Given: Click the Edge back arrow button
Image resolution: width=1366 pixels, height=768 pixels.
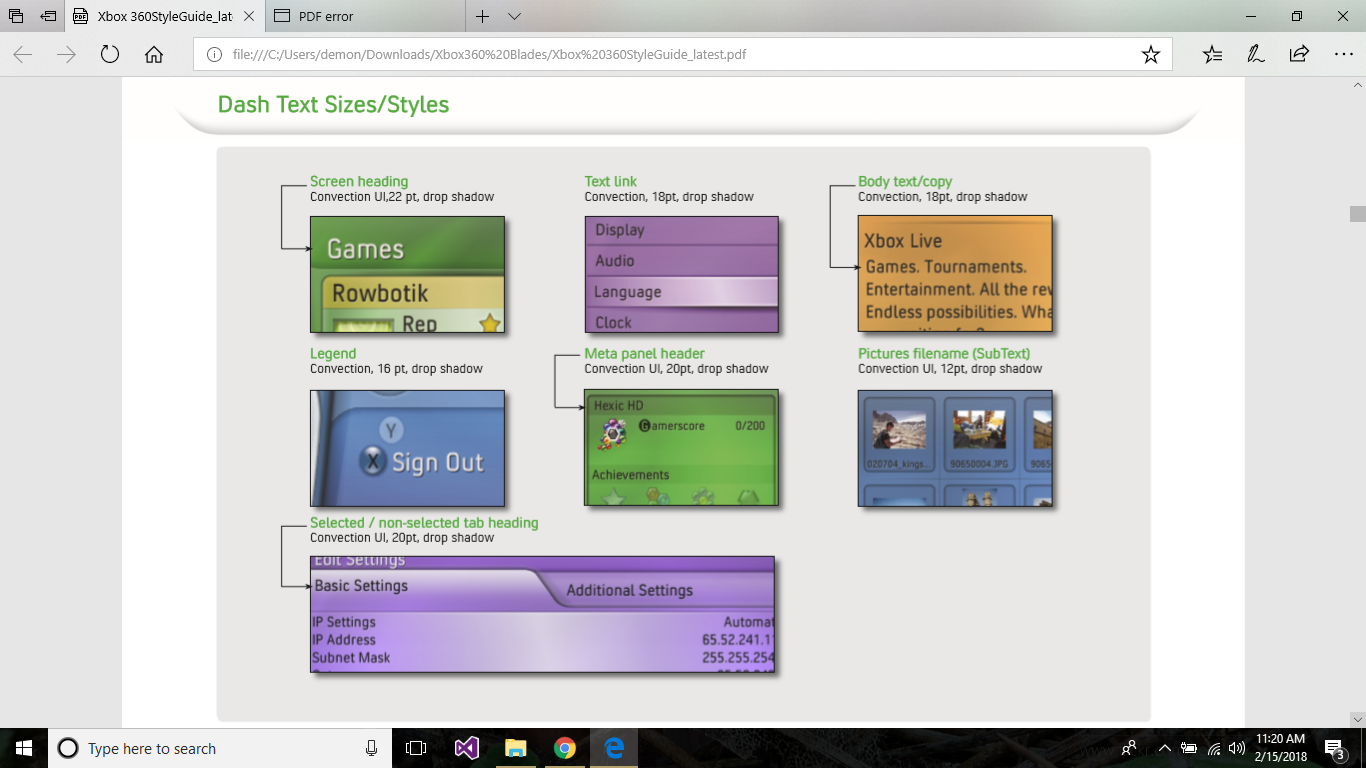Looking at the screenshot, I should pyautogui.click(x=22, y=55).
